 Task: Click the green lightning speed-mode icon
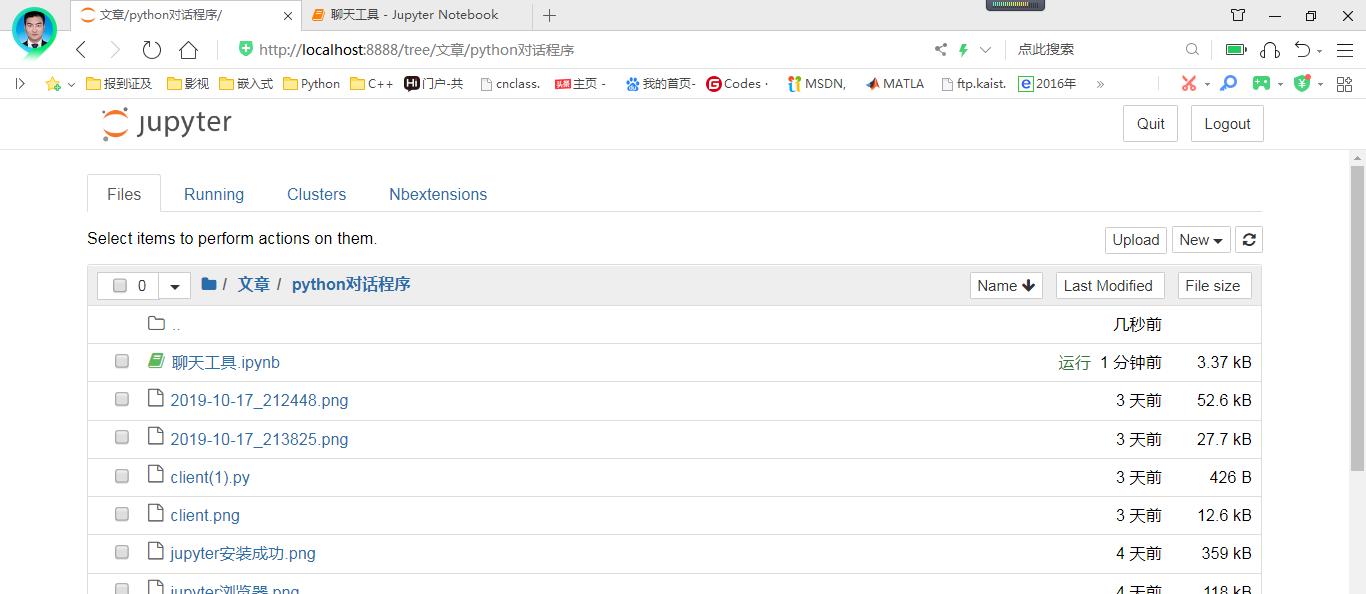pyautogui.click(x=964, y=49)
